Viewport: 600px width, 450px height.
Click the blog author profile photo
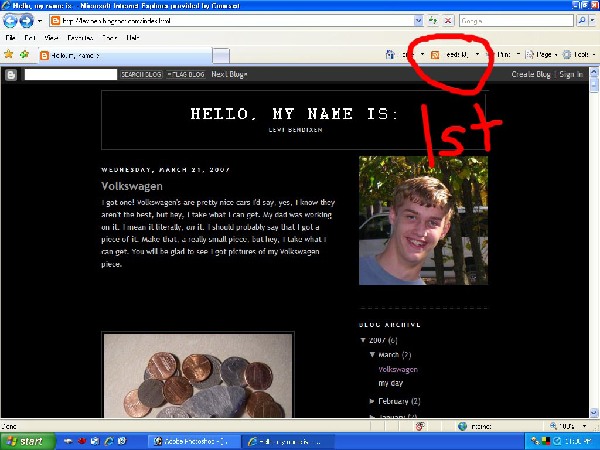click(x=423, y=220)
